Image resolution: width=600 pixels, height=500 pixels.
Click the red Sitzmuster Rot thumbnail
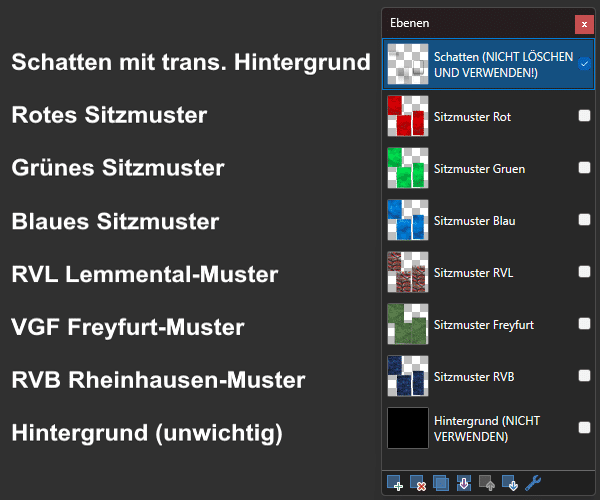408,116
